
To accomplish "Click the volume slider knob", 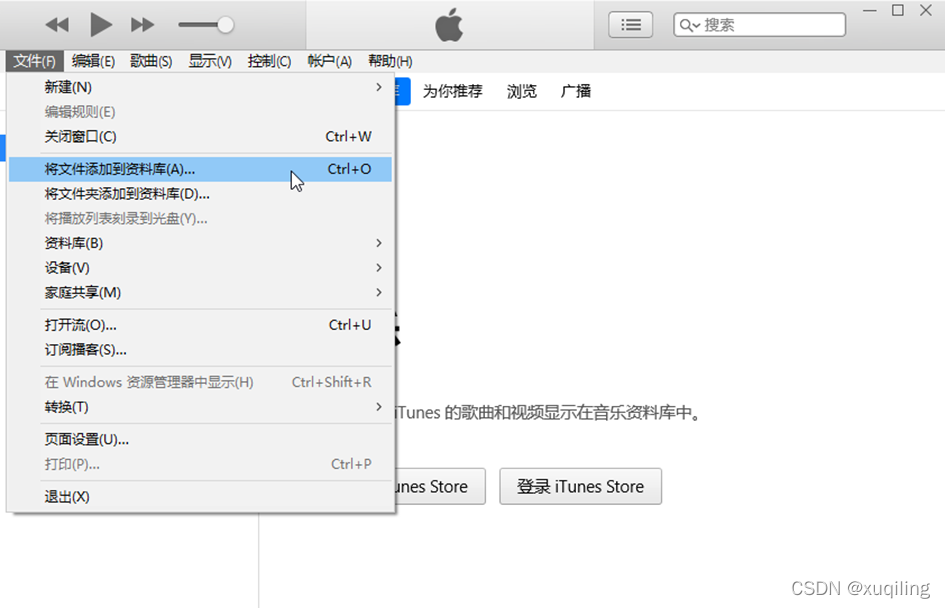I will pyautogui.click(x=225, y=25).
